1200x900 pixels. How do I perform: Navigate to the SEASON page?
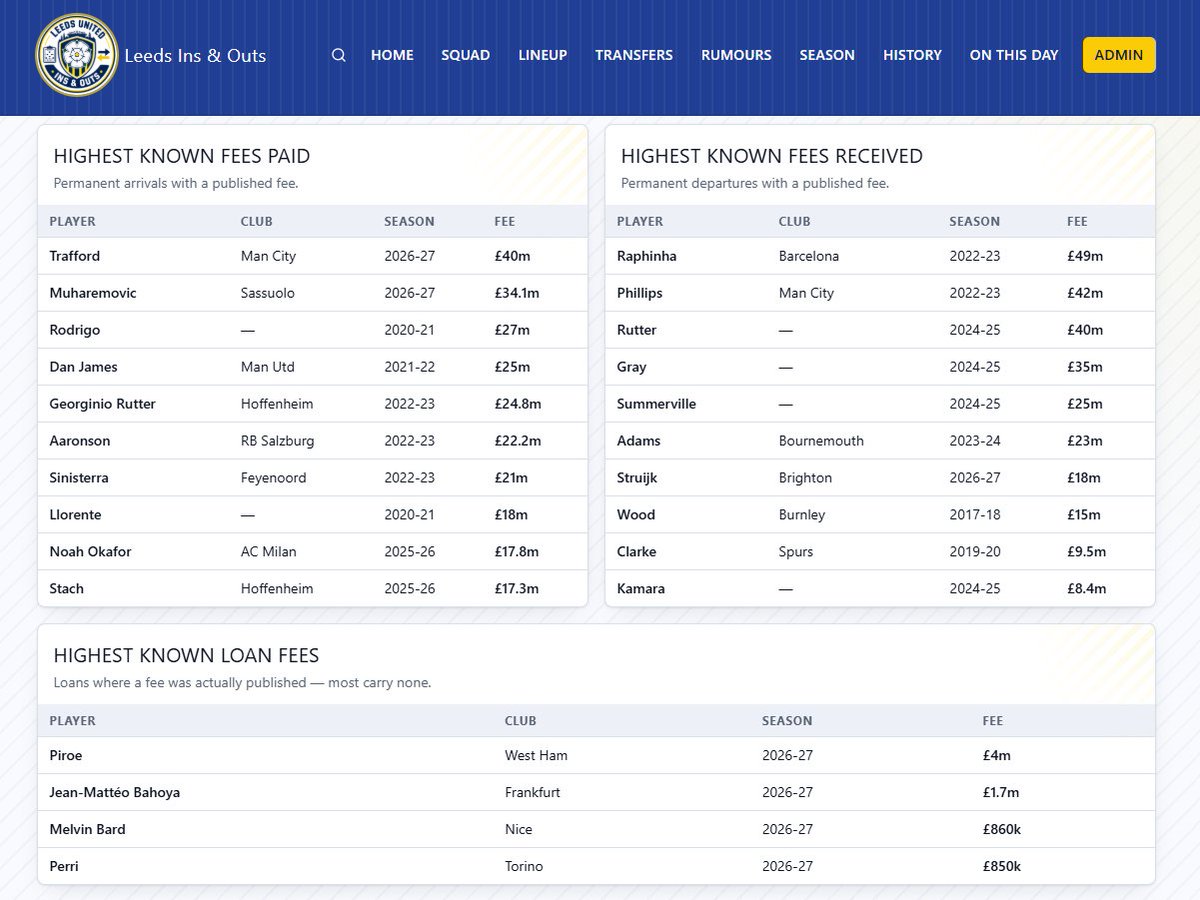point(827,55)
